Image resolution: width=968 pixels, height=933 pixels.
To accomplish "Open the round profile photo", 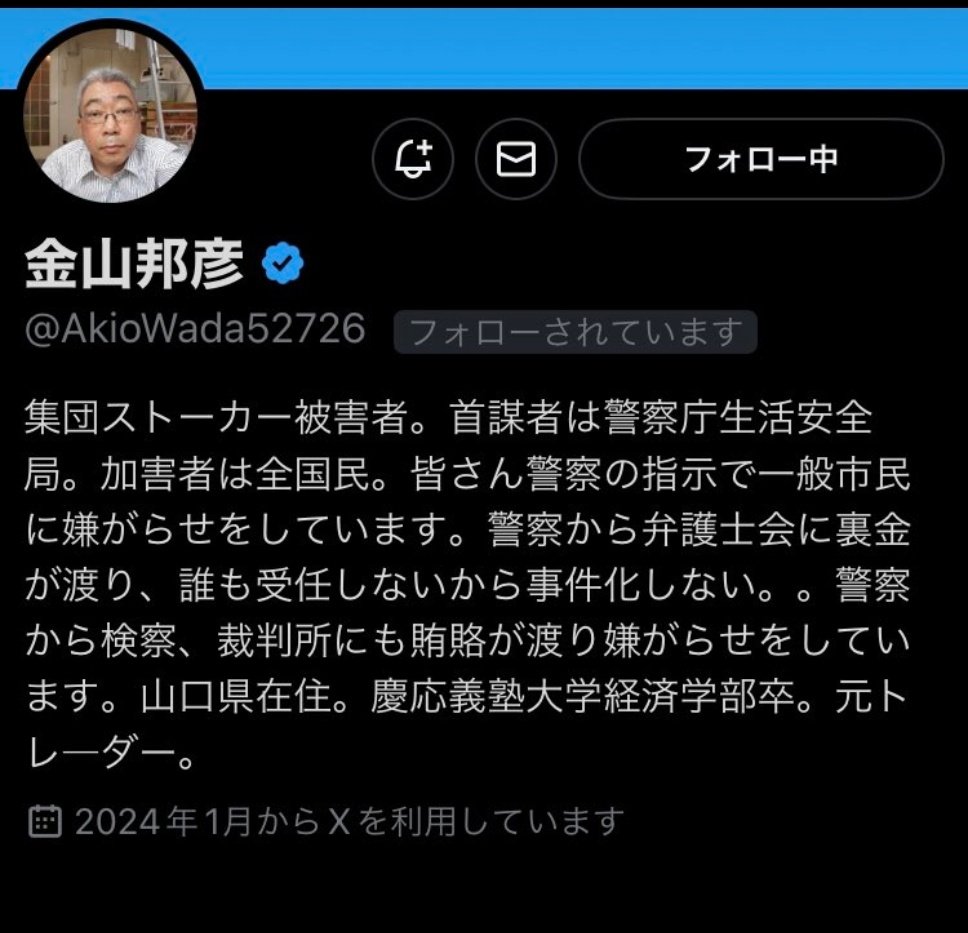I will [110, 115].
